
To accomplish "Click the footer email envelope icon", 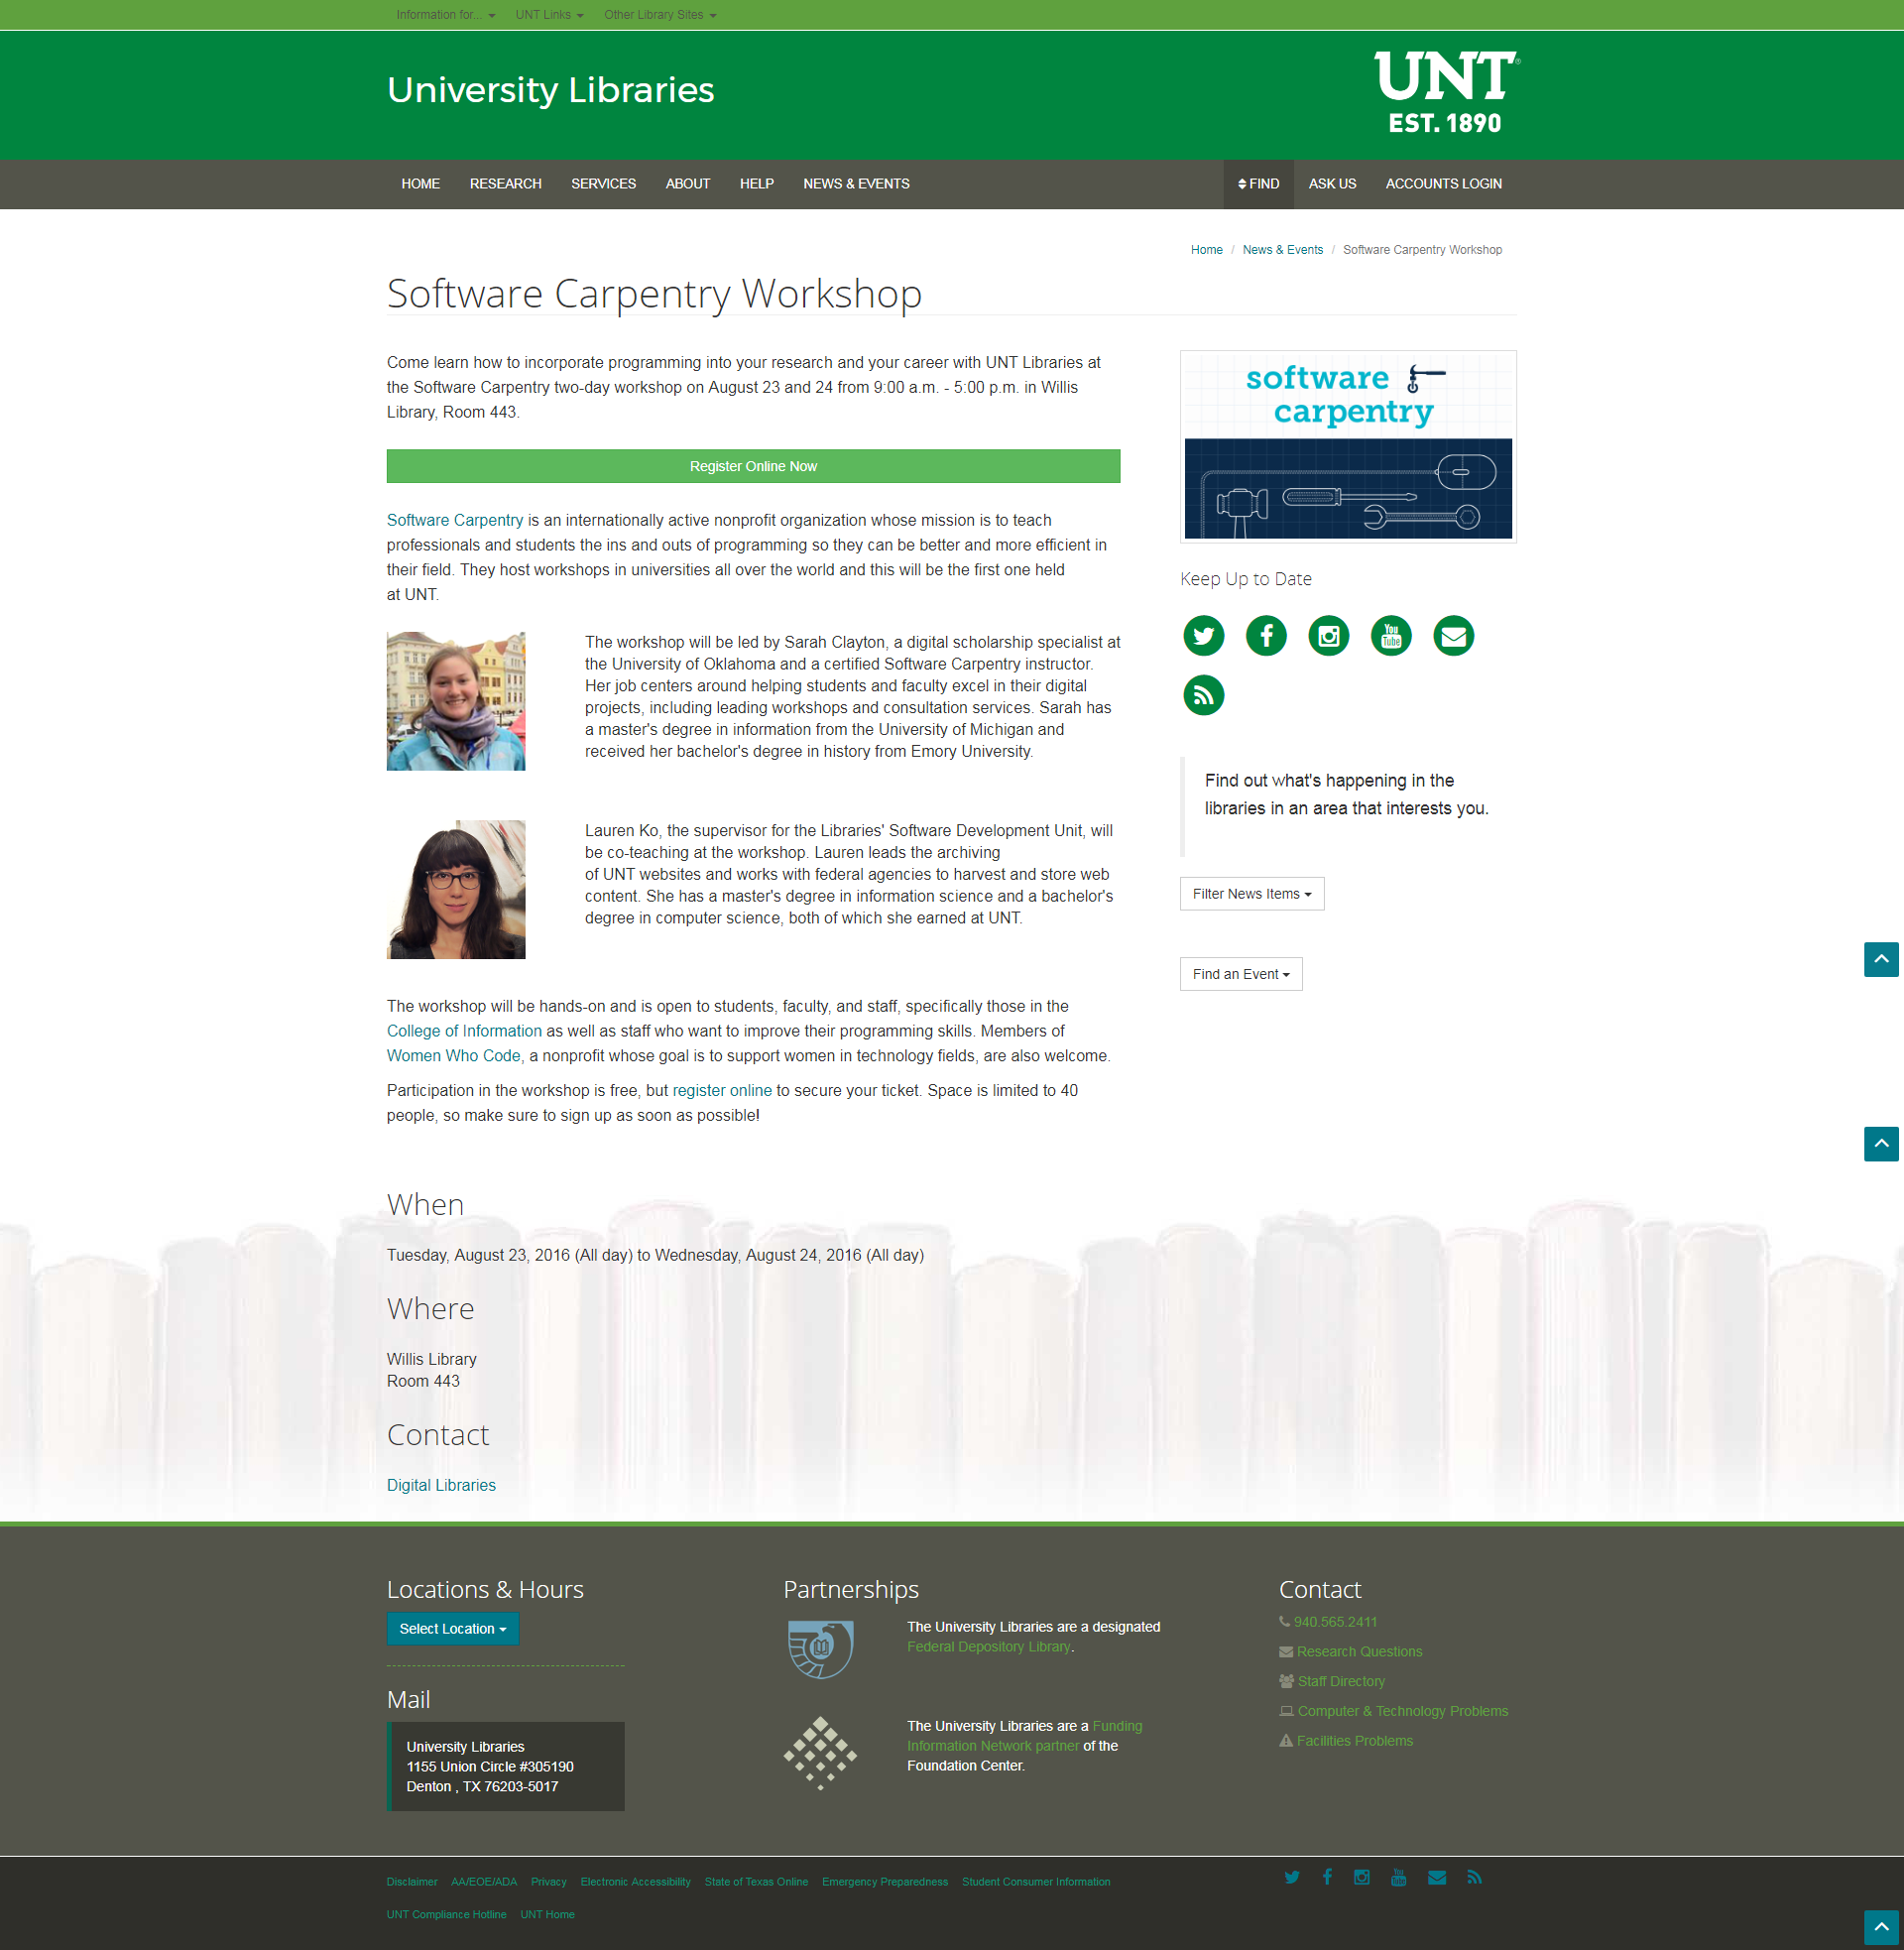I will [x=1436, y=1877].
